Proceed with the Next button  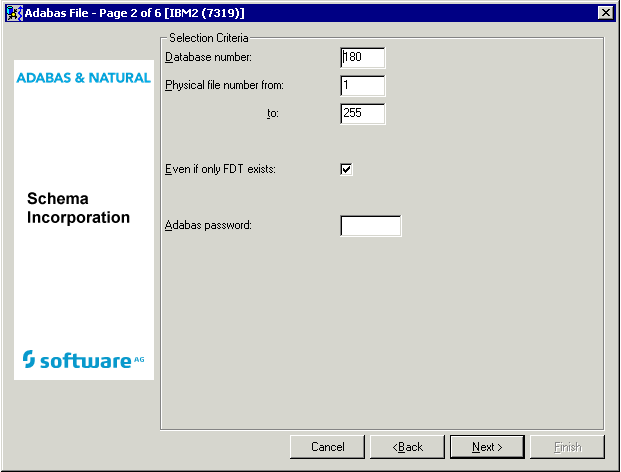point(487,447)
